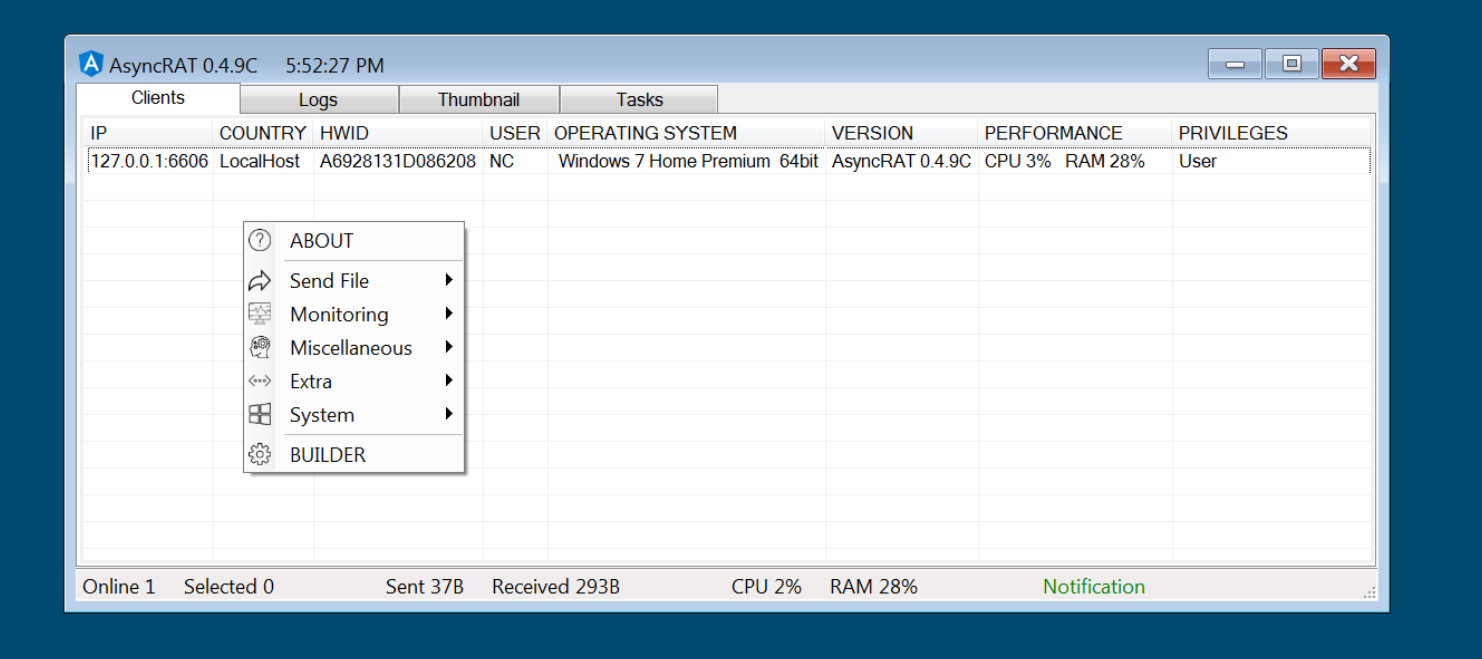Click the question mark icon beside ABOUT
Screen dimensions: 1482x659
[260, 240]
